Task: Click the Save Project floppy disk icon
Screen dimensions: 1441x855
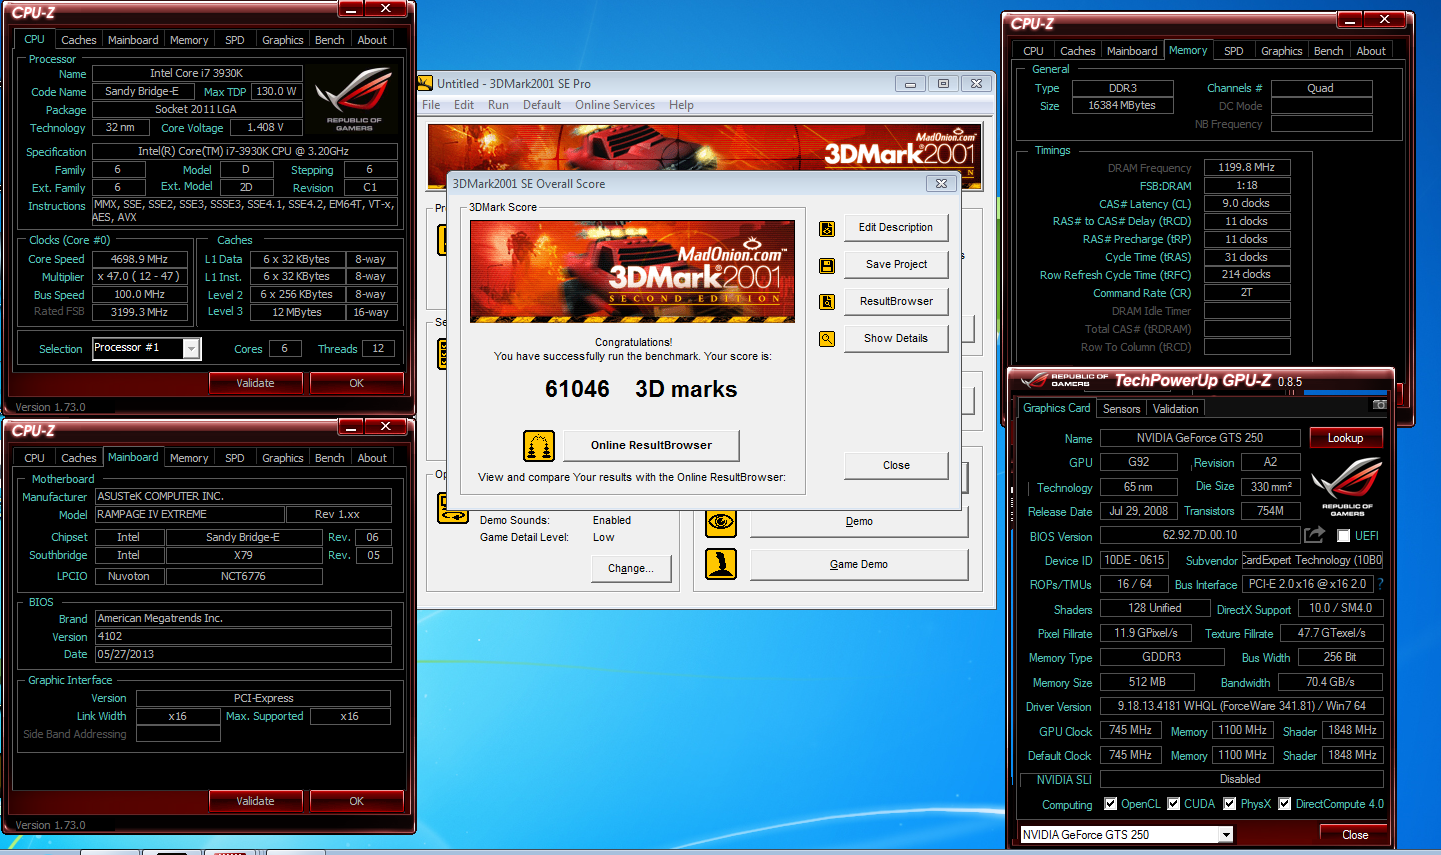Action: 827,265
